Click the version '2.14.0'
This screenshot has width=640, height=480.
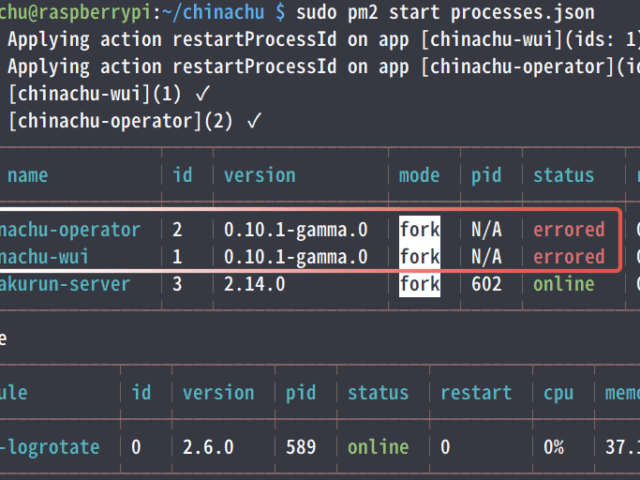(255, 284)
